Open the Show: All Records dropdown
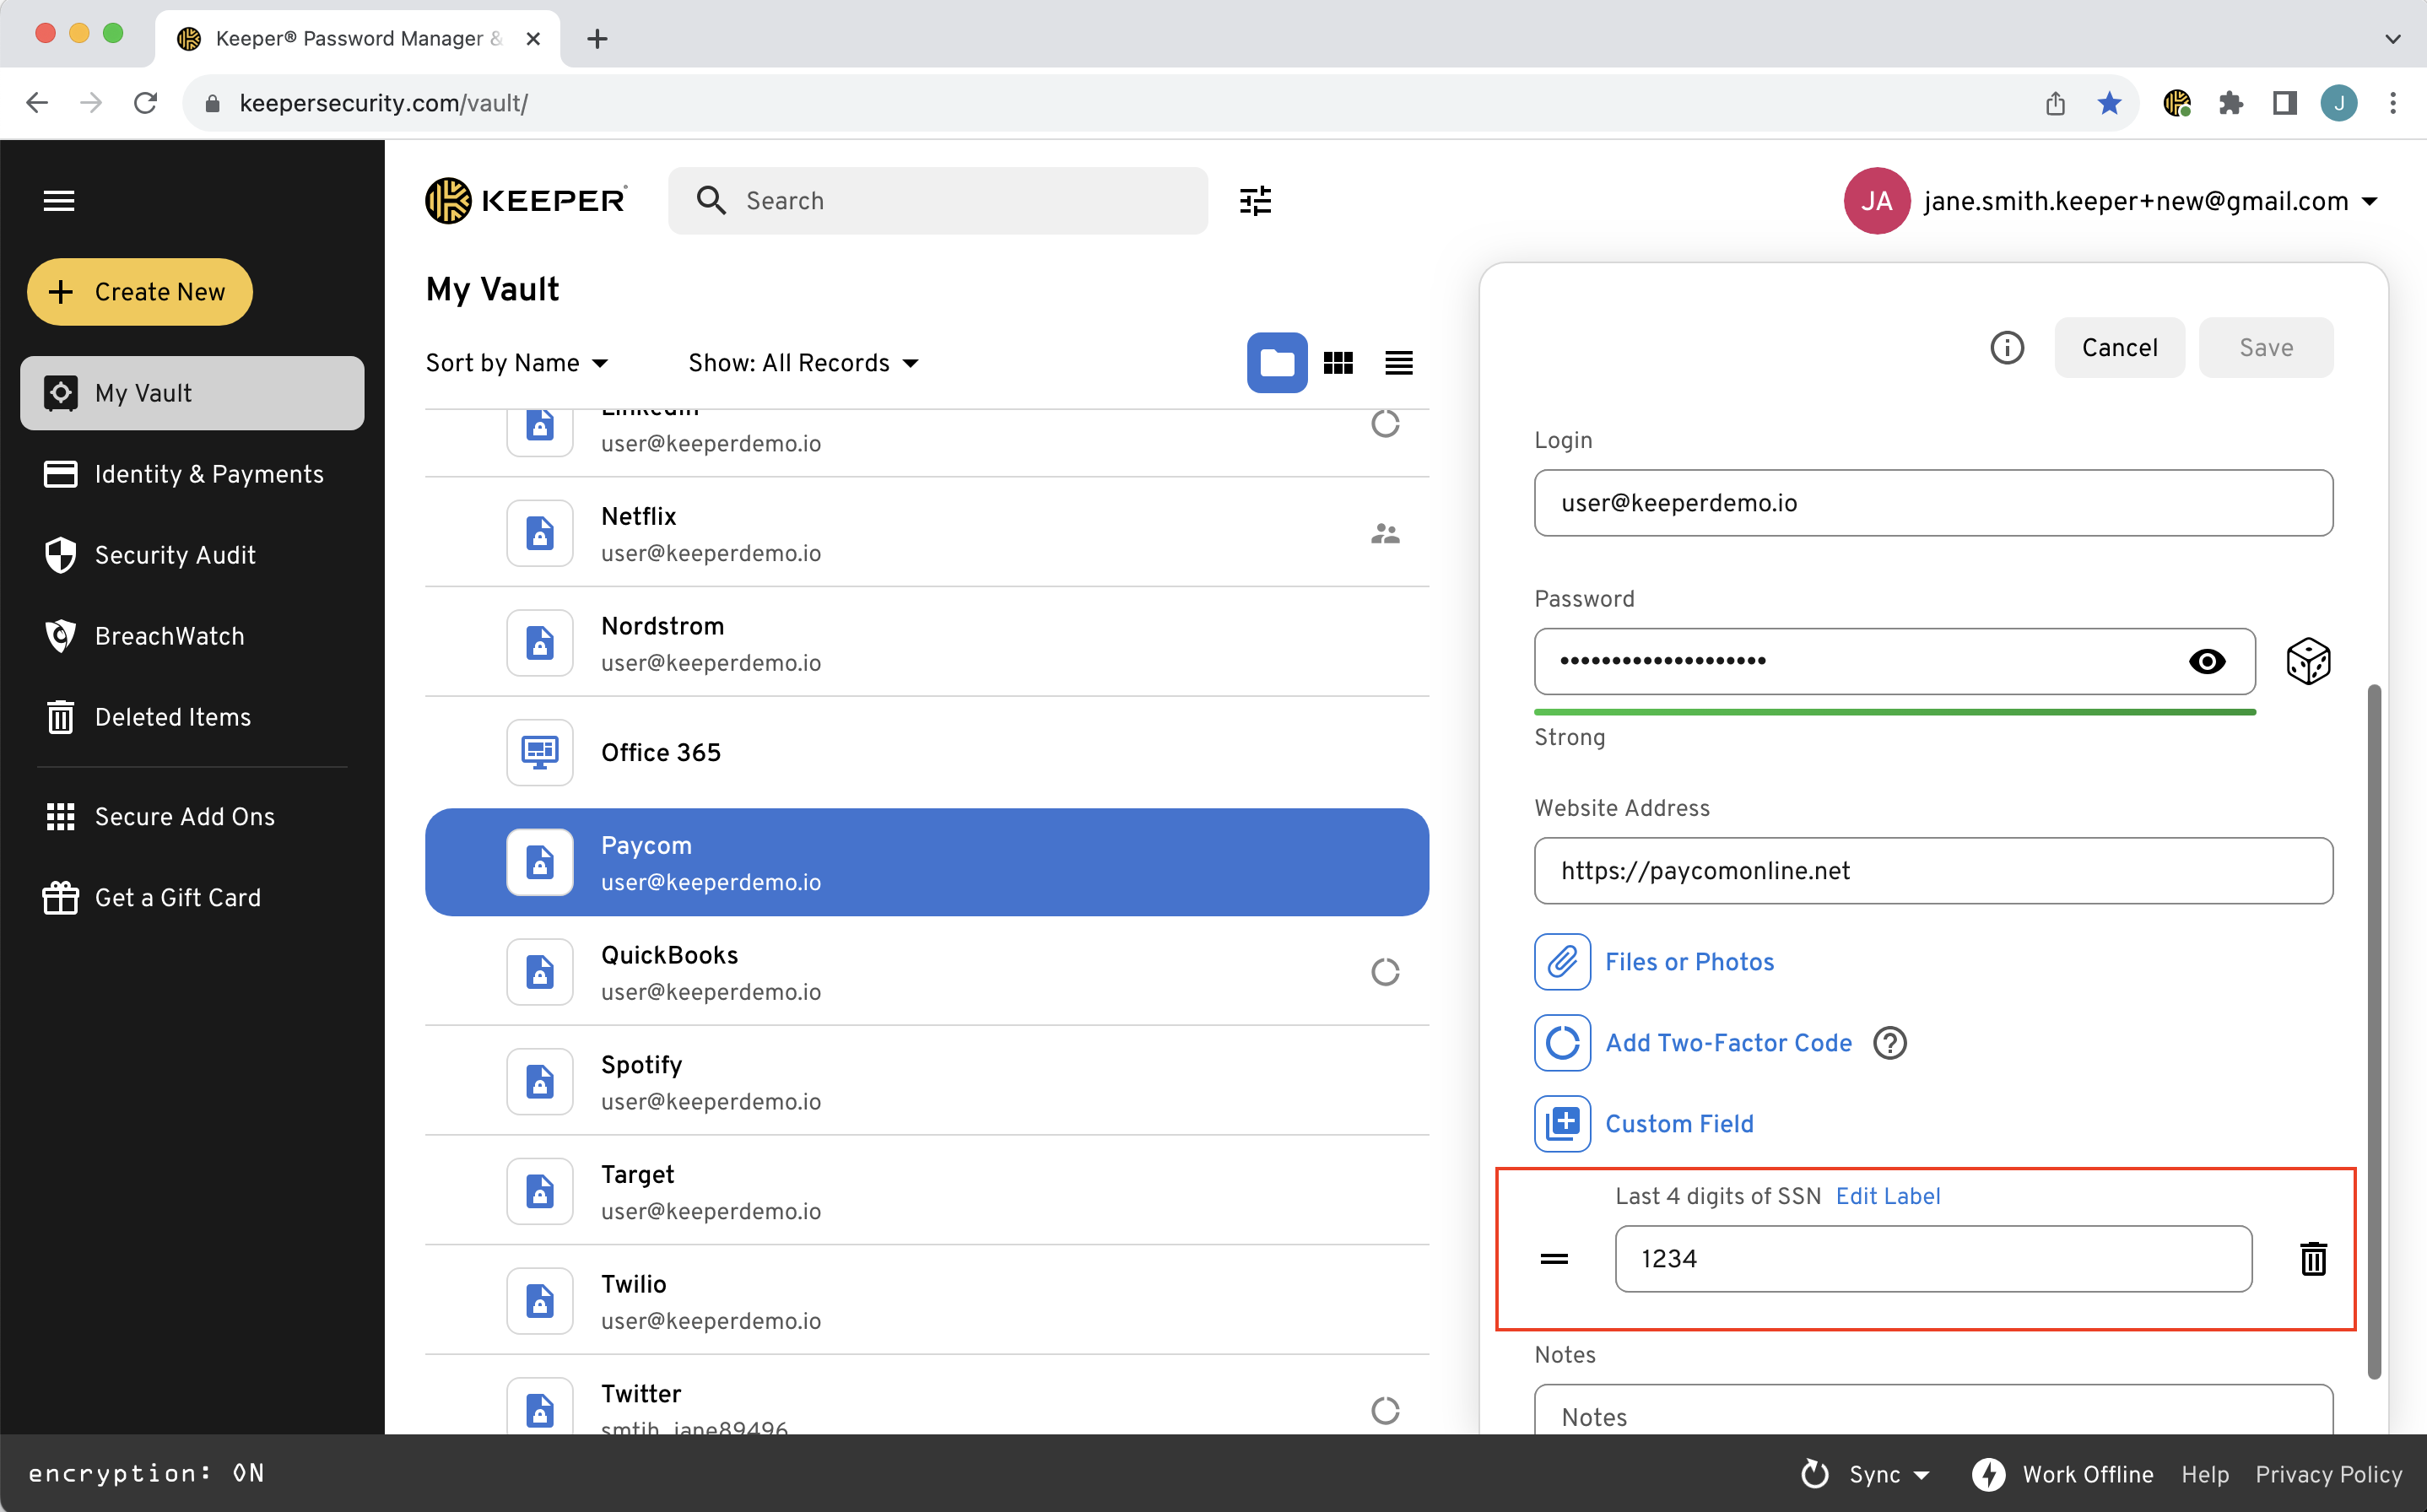 803,363
